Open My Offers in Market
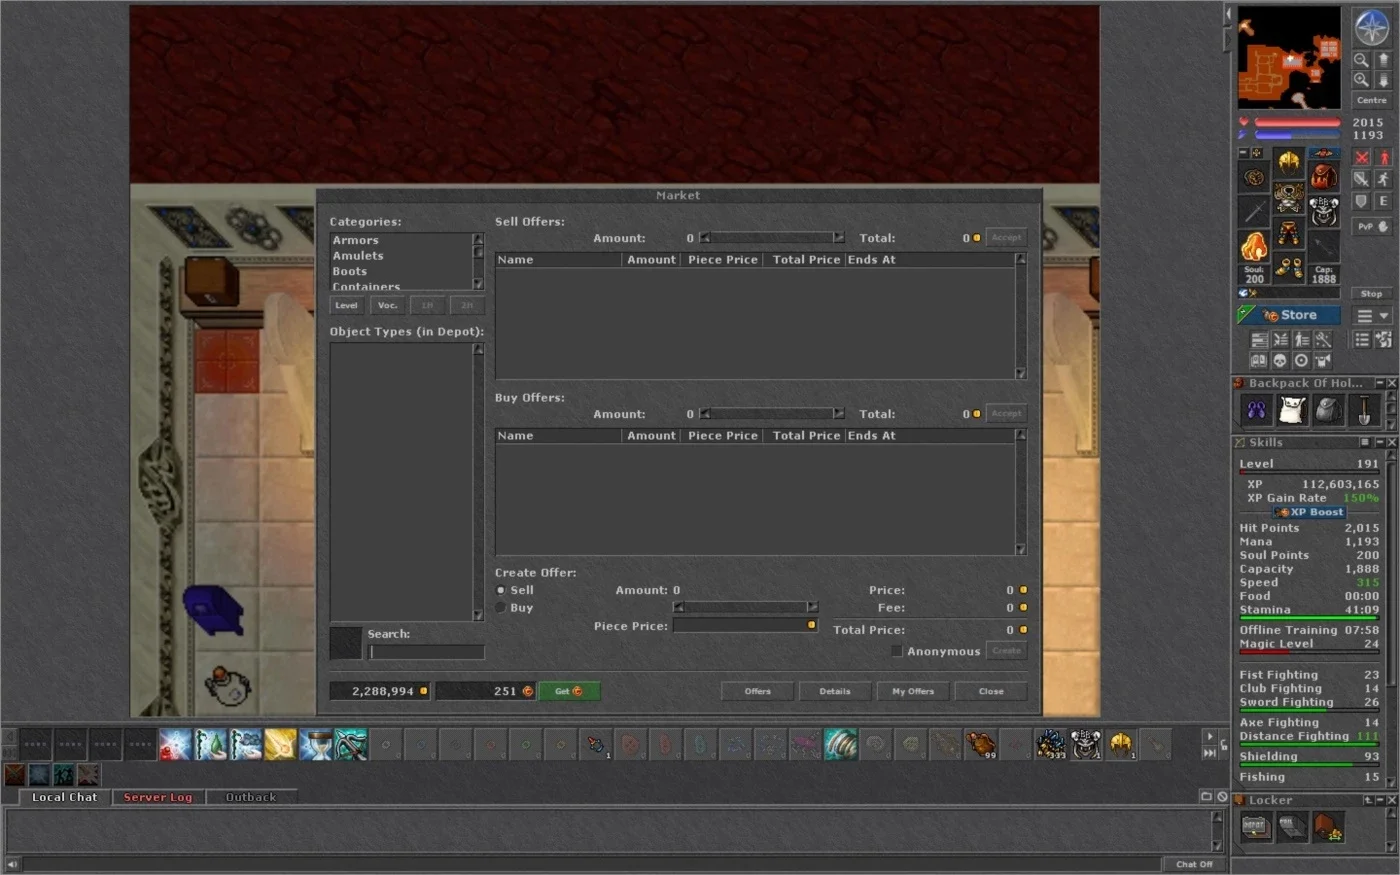The image size is (1400, 875). coord(913,691)
